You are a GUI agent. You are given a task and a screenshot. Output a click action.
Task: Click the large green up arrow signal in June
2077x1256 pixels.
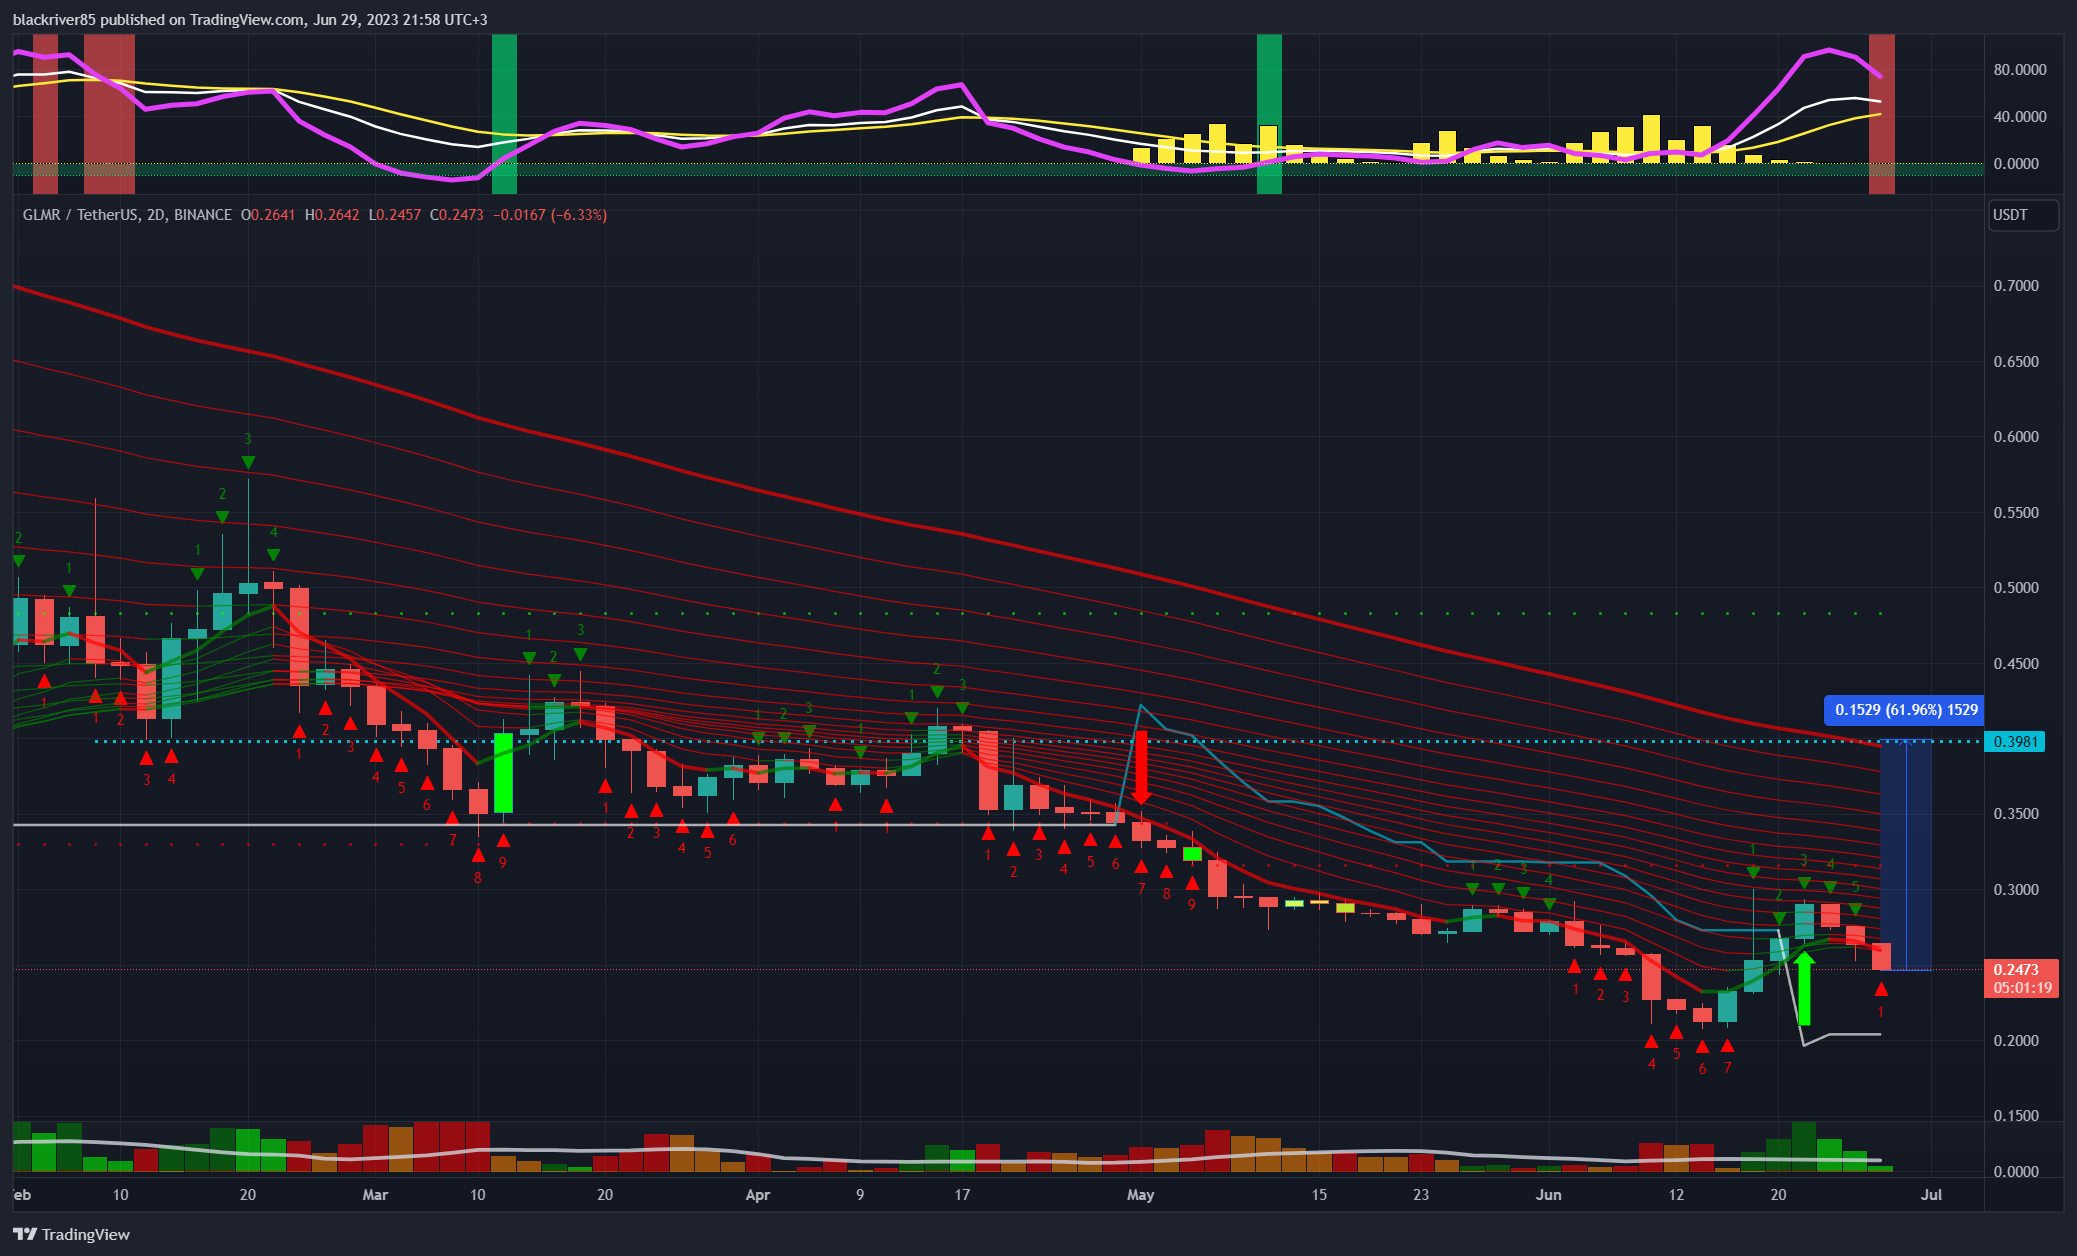pos(1804,988)
